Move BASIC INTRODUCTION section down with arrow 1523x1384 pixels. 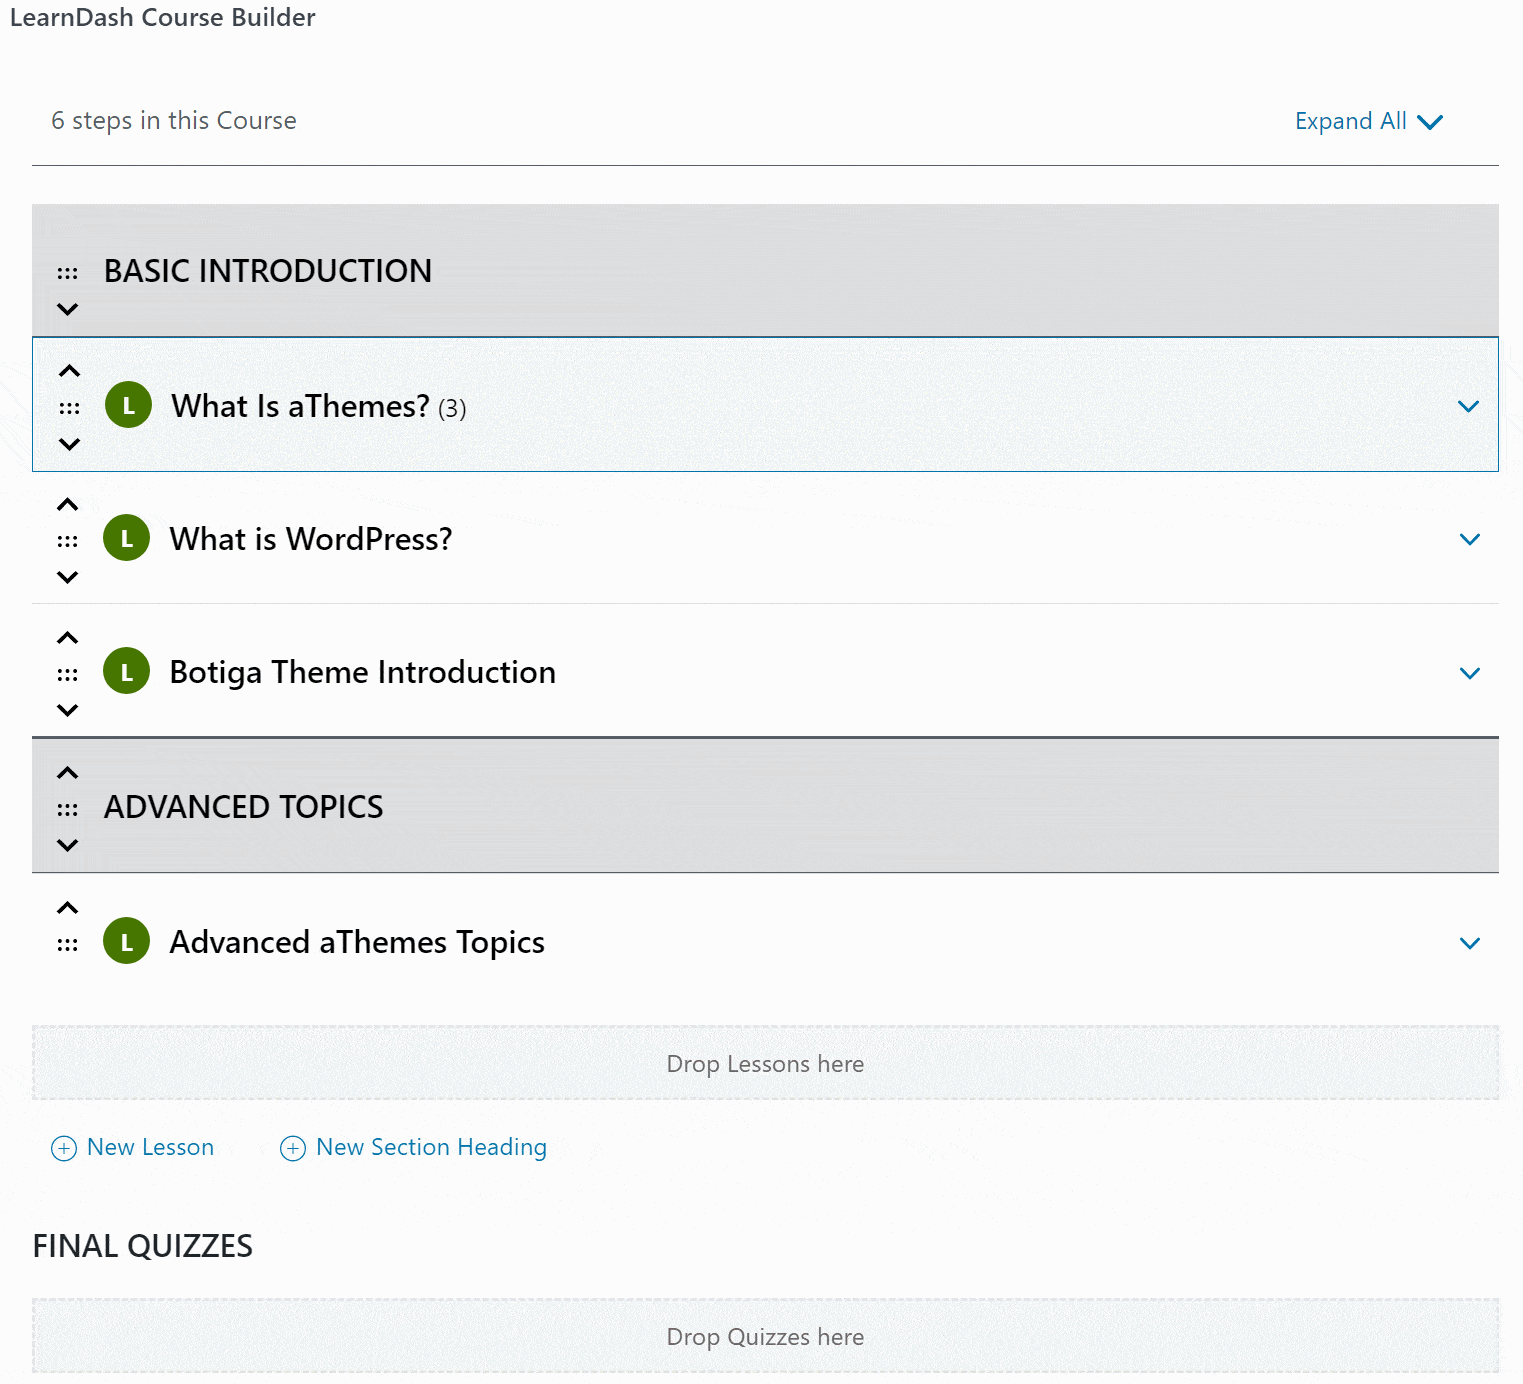67,309
